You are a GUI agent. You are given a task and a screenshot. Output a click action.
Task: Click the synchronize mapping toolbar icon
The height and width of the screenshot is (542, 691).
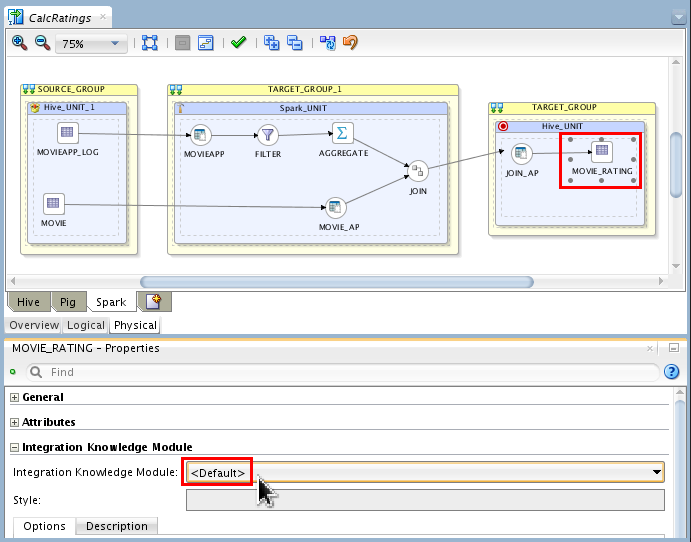tap(327, 43)
